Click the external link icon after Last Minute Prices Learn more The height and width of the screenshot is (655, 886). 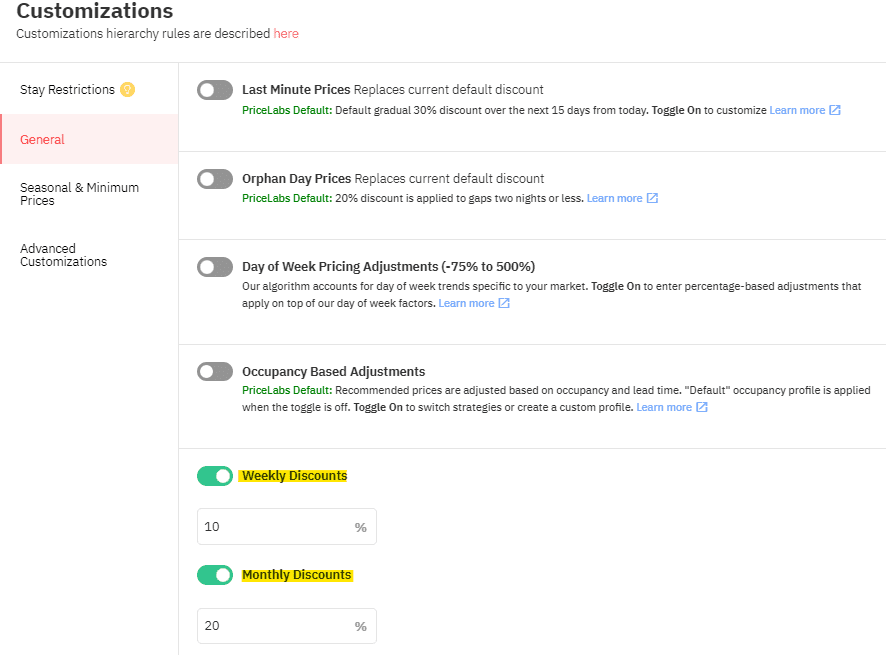[835, 110]
